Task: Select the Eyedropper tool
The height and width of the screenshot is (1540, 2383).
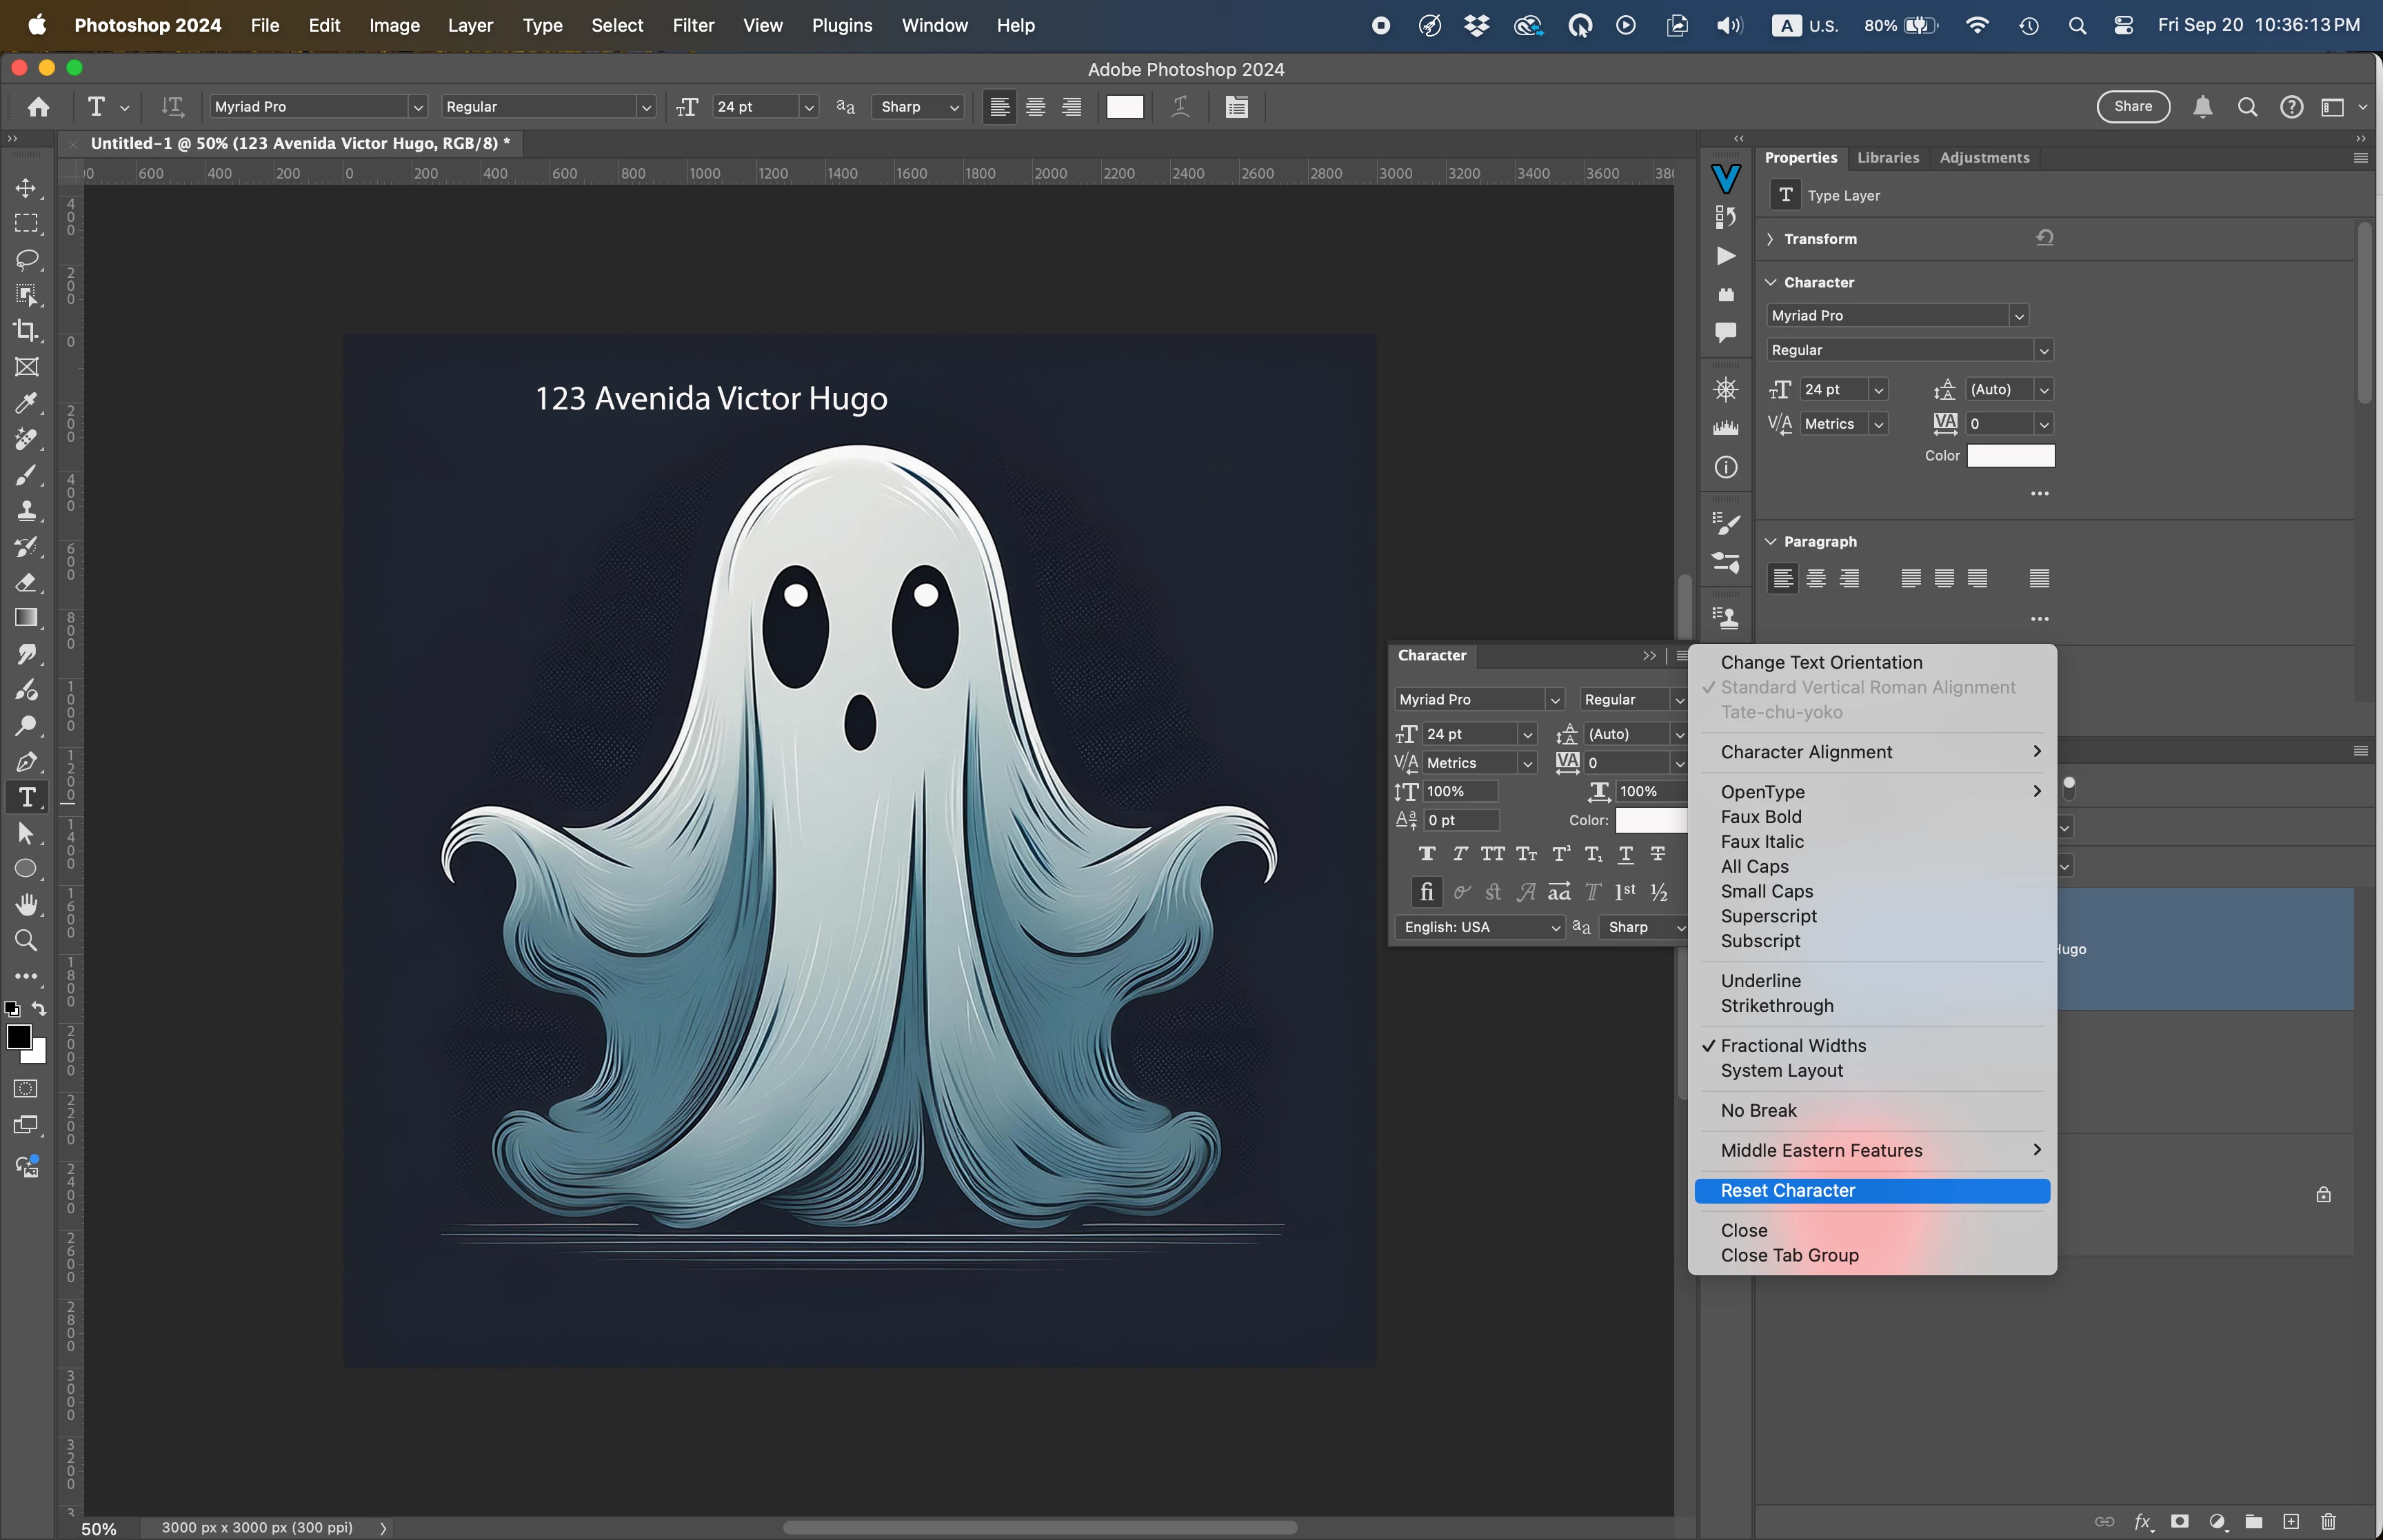Action: click(27, 403)
